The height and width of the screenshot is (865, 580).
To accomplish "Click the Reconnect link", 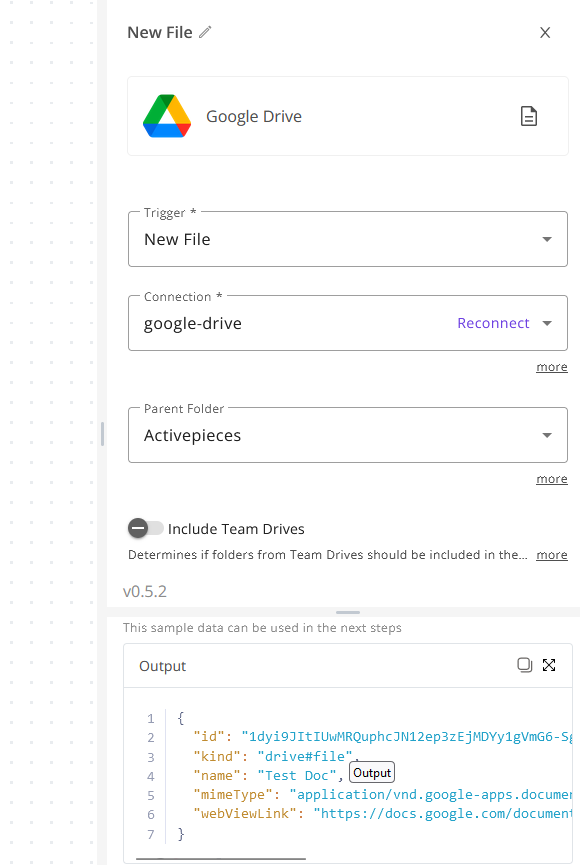I will [493, 323].
